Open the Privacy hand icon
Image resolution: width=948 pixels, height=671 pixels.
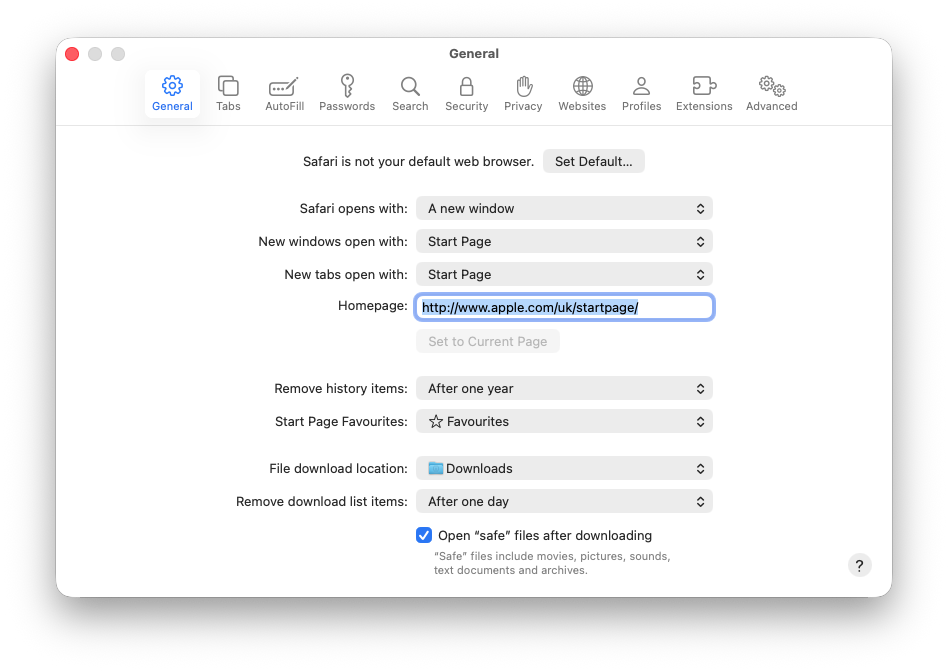coord(524,86)
